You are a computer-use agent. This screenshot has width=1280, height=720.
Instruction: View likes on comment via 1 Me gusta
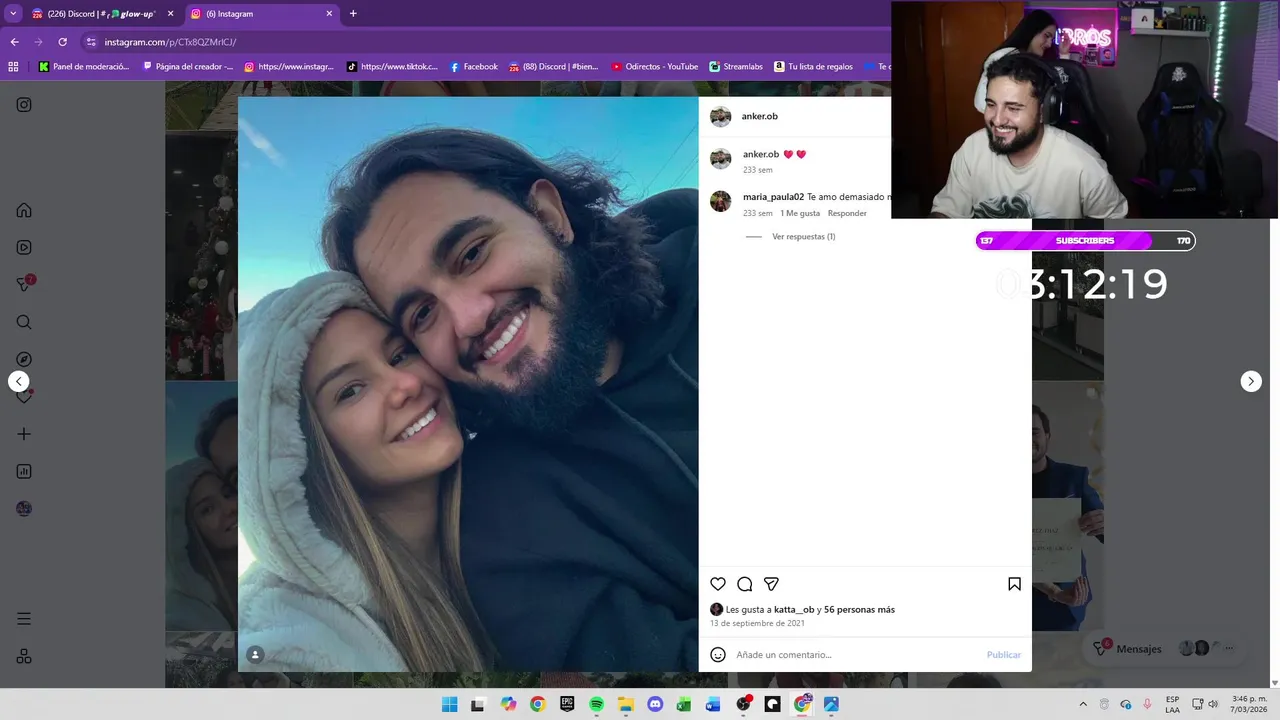(x=800, y=213)
